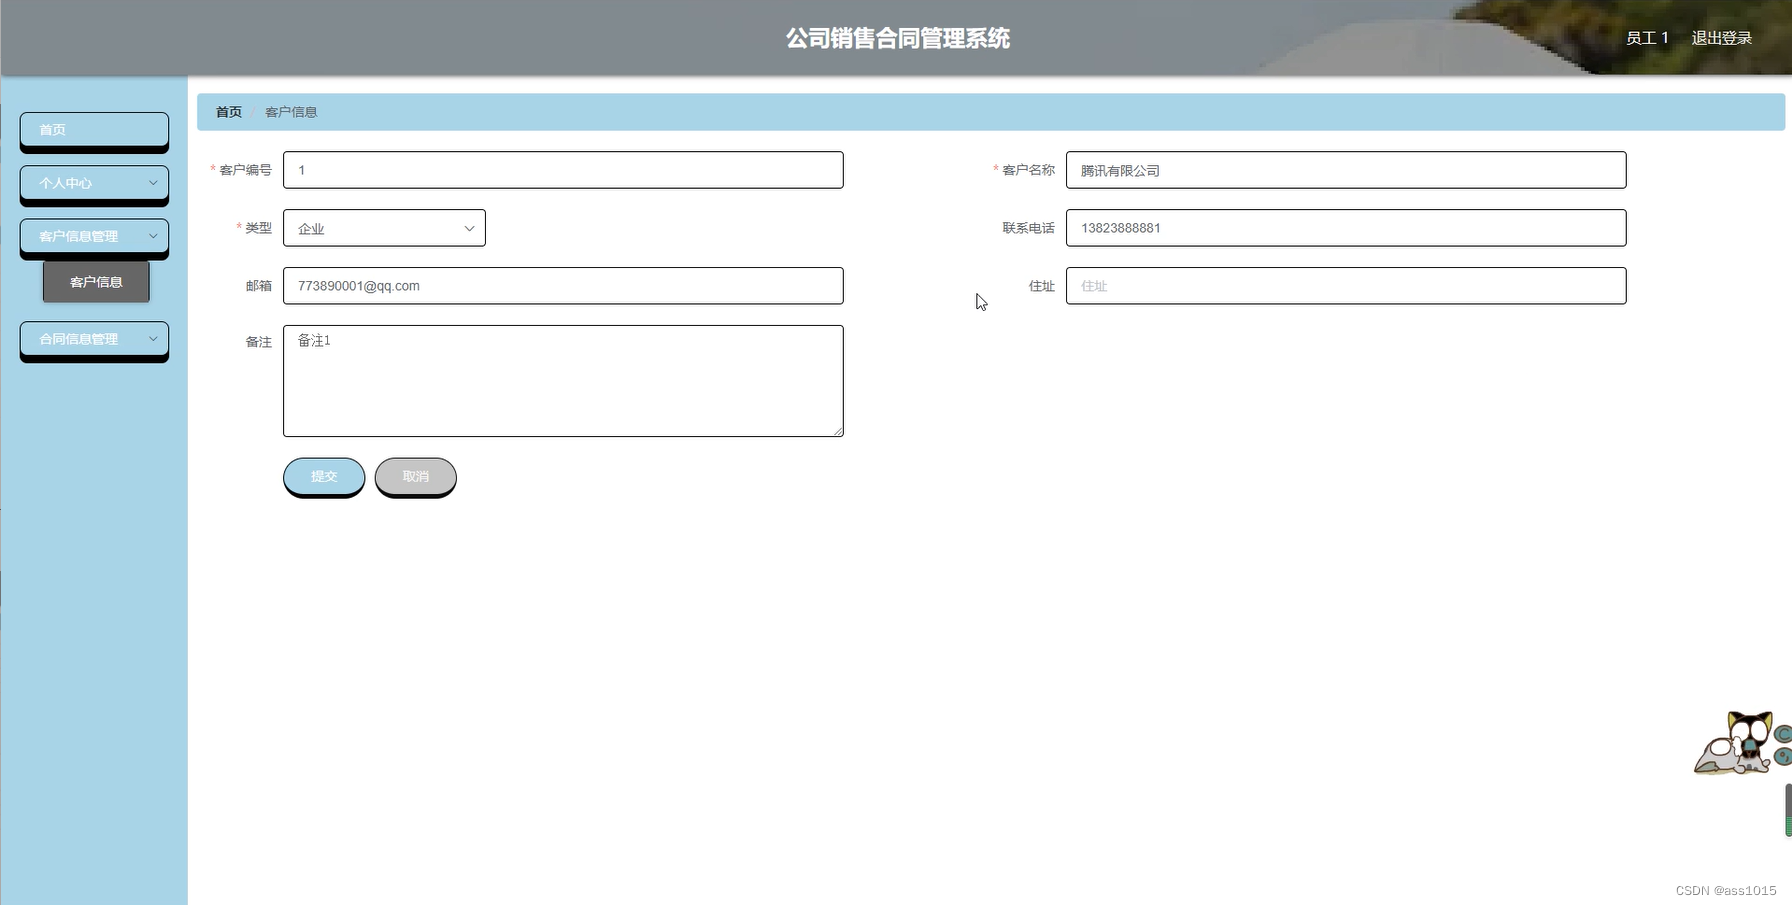Click 员工 1 in the top bar
Image resolution: width=1792 pixels, height=905 pixels.
(1647, 37)
